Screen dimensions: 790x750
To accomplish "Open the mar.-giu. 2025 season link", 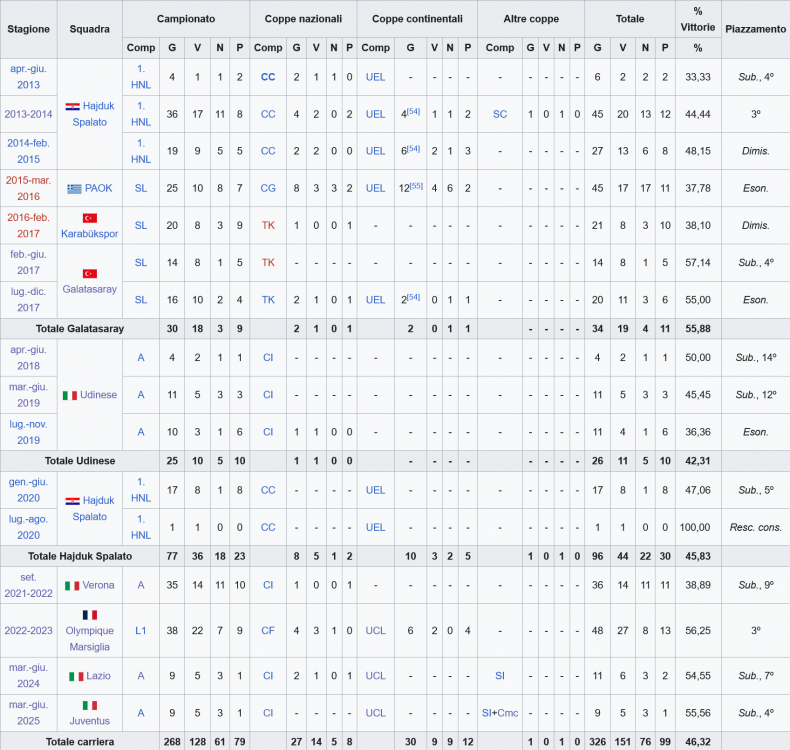I will [28, 713].
